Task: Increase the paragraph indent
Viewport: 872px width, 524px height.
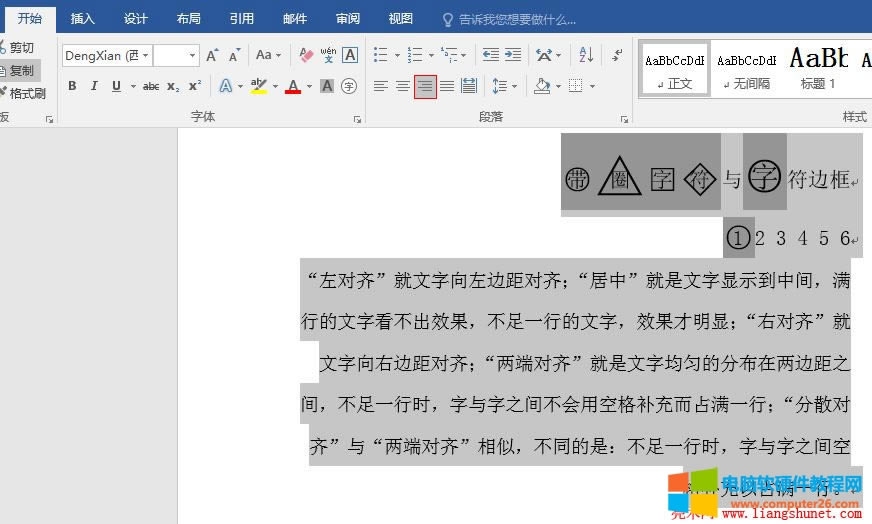Action: click(514, 55)
